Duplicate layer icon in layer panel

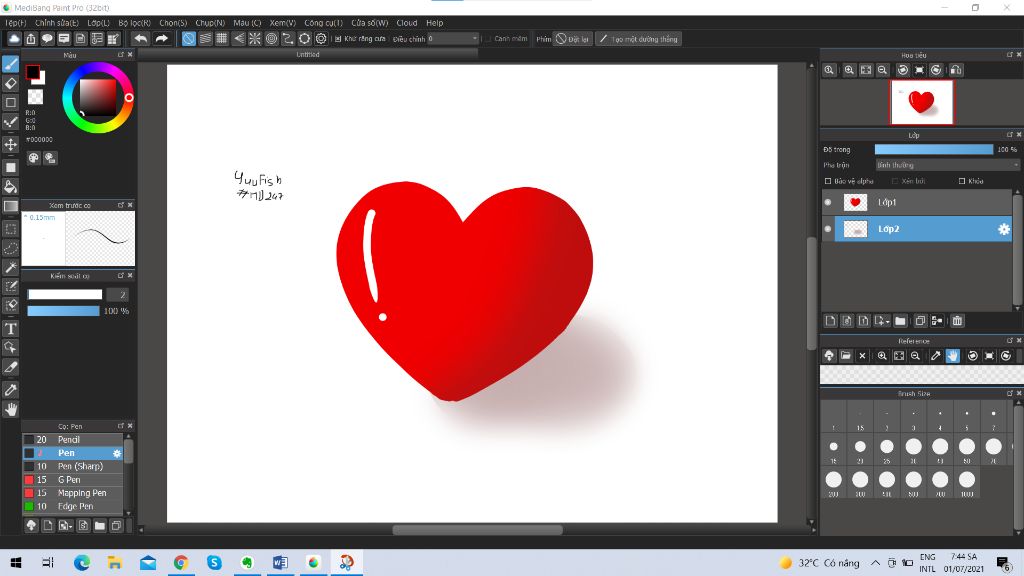click(920, 321)
